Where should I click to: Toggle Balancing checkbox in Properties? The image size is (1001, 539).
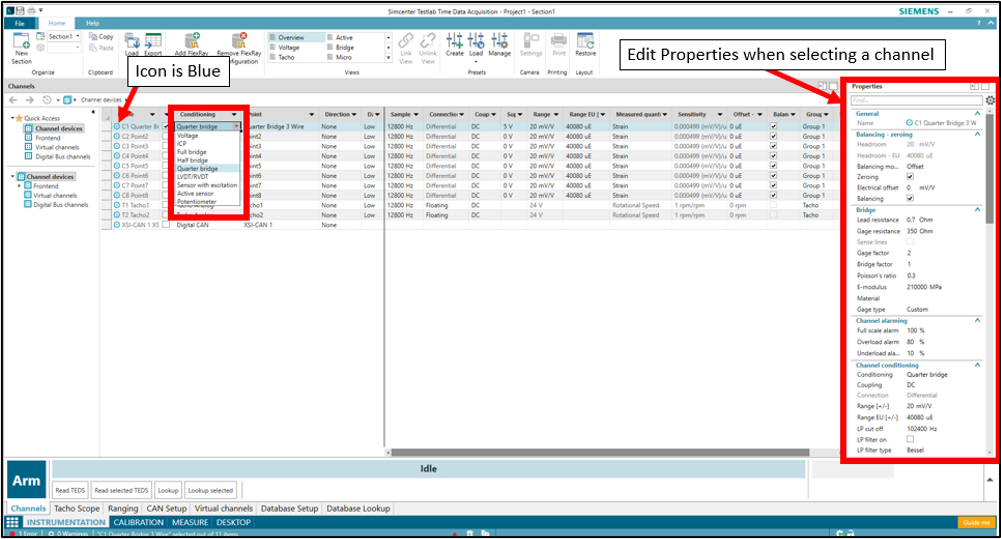click(x=910, y=198)
